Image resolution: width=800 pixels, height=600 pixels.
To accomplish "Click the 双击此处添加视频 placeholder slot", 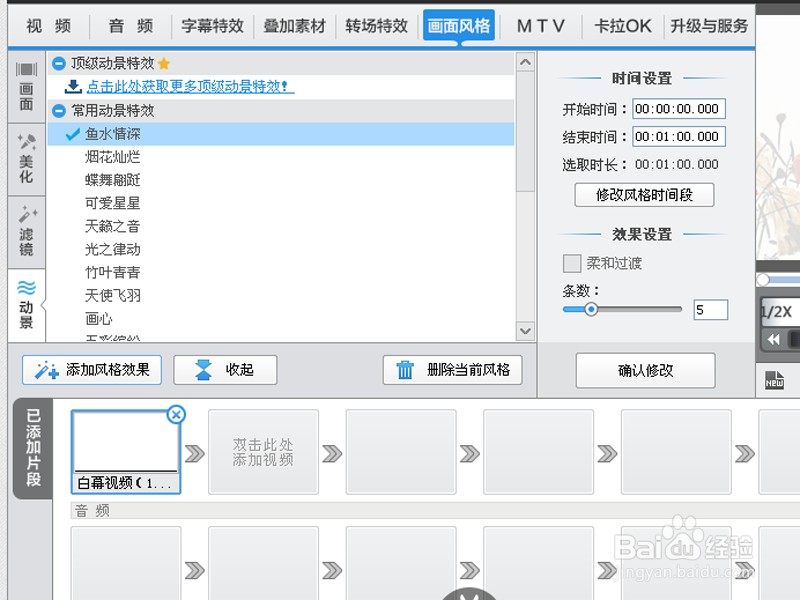I will pyautogui.click(x=263, y=452).
